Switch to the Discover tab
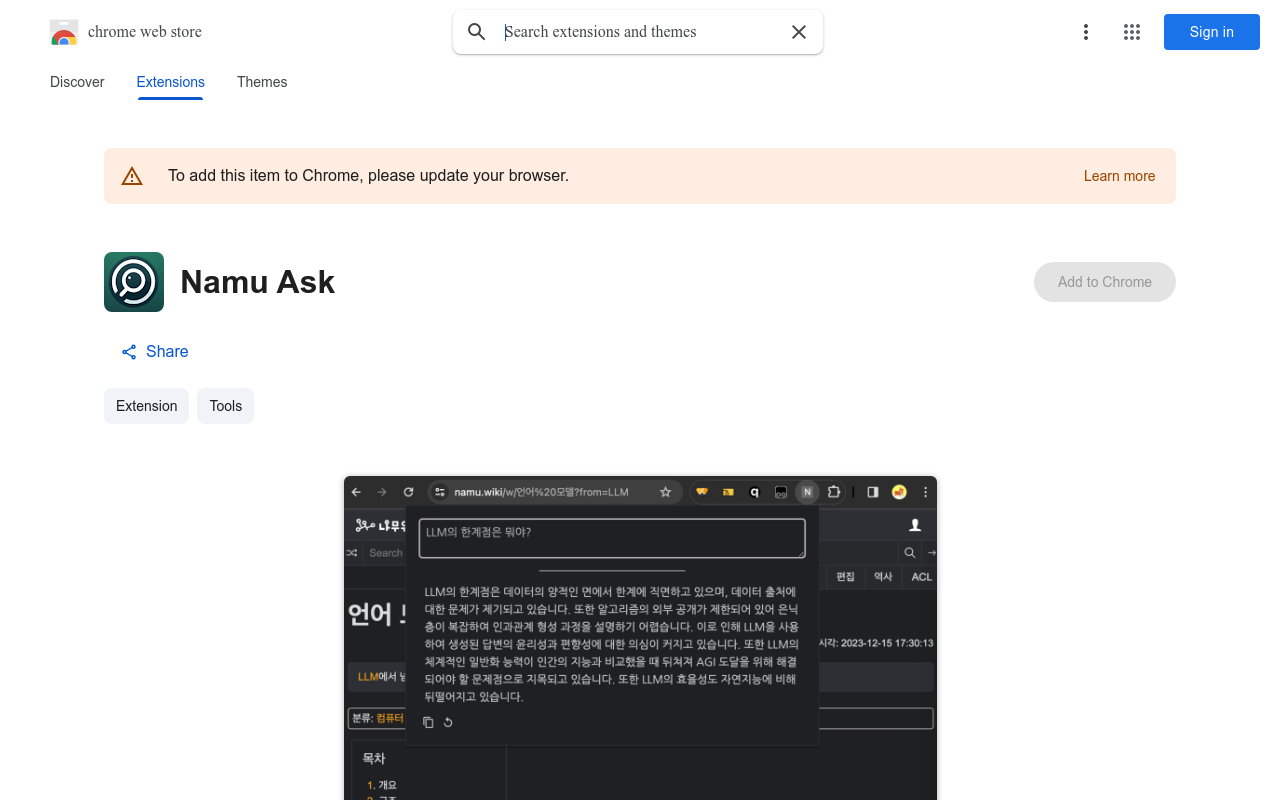The width and height of the screenshot is (1280, 800). 77,82
